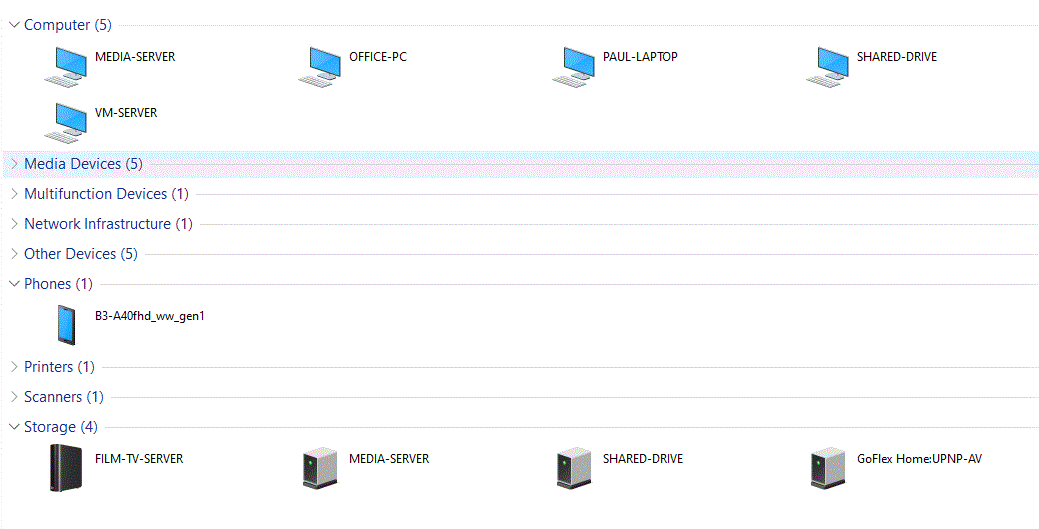Viewport: 1039px width, 529px height.
Task: Click the 'Printers (1)' header text
Action: tap(59, 367)
